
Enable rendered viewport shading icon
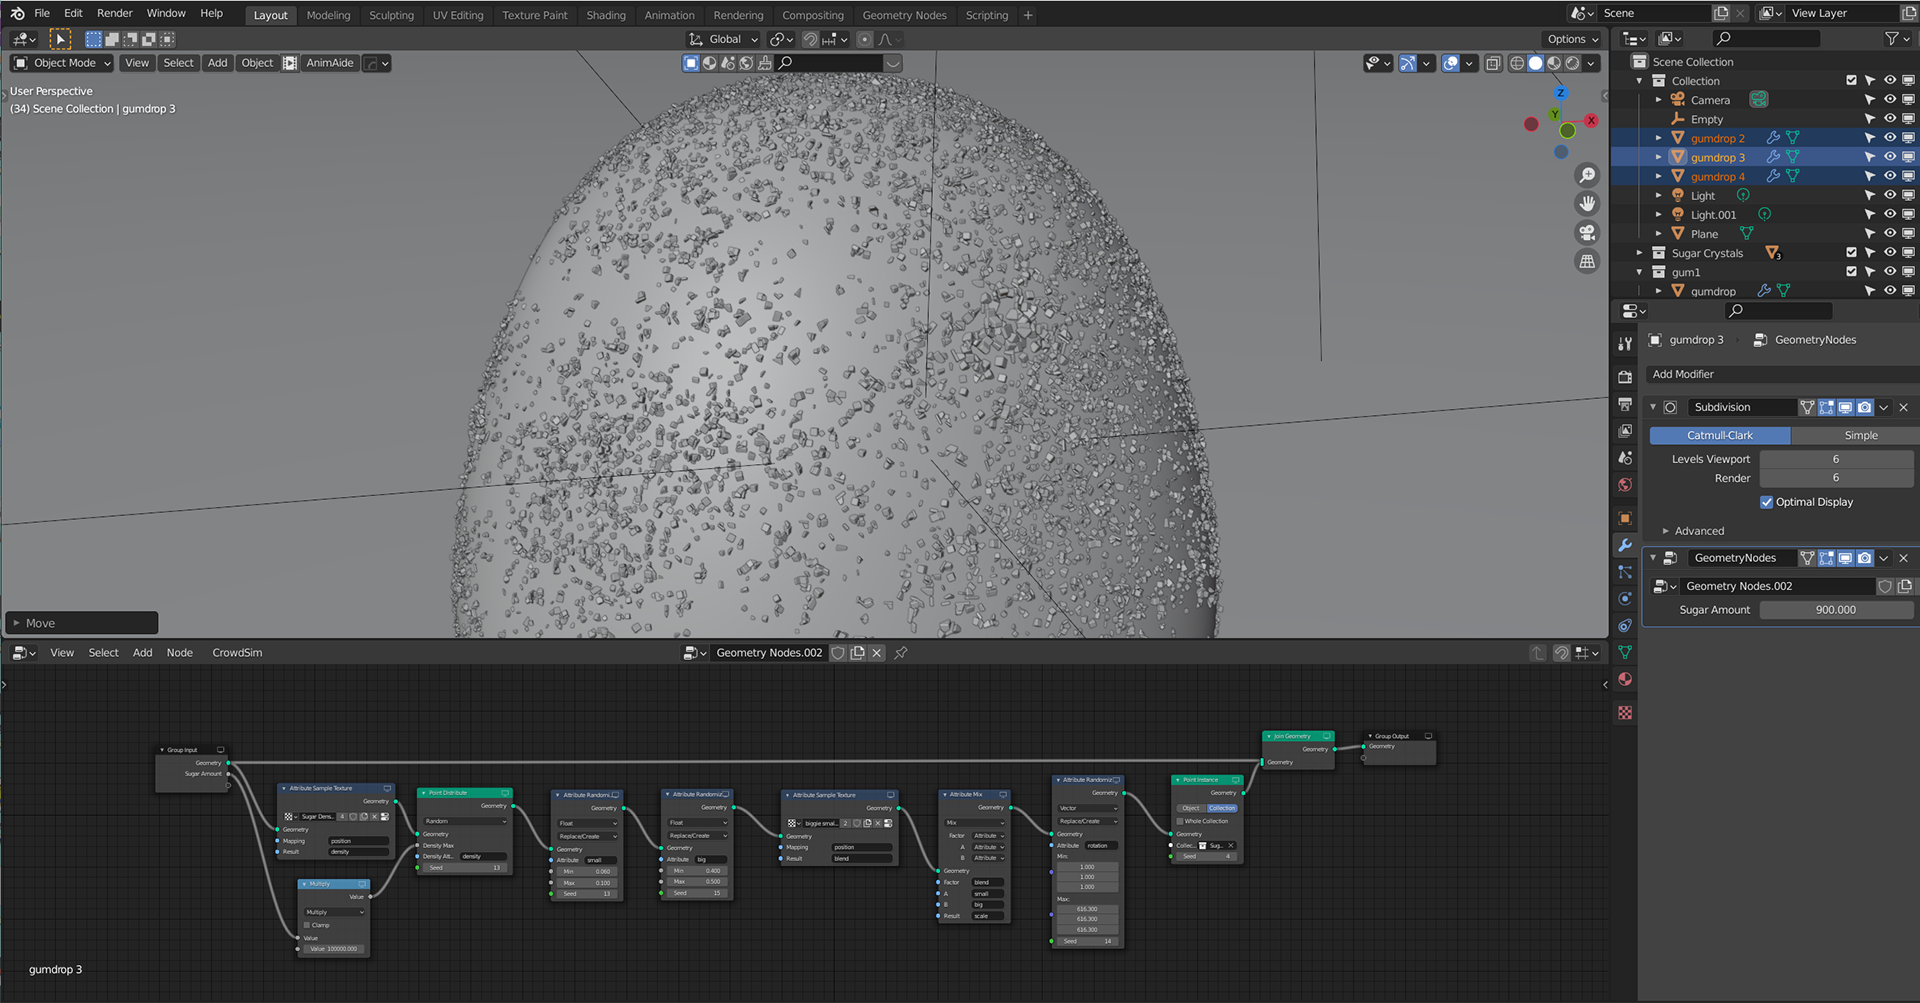[x=1573, y=63]
